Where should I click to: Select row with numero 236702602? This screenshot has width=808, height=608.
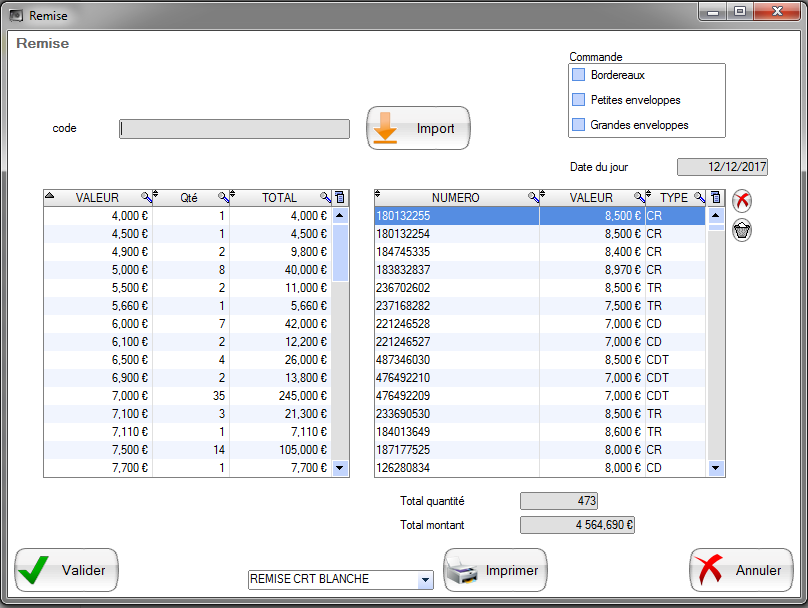click(456, 287)
